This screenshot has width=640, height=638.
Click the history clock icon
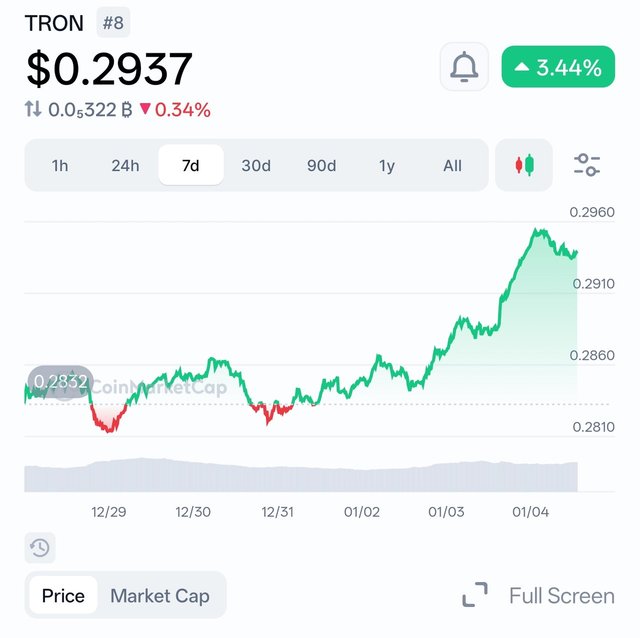click(x=40, y=547)
